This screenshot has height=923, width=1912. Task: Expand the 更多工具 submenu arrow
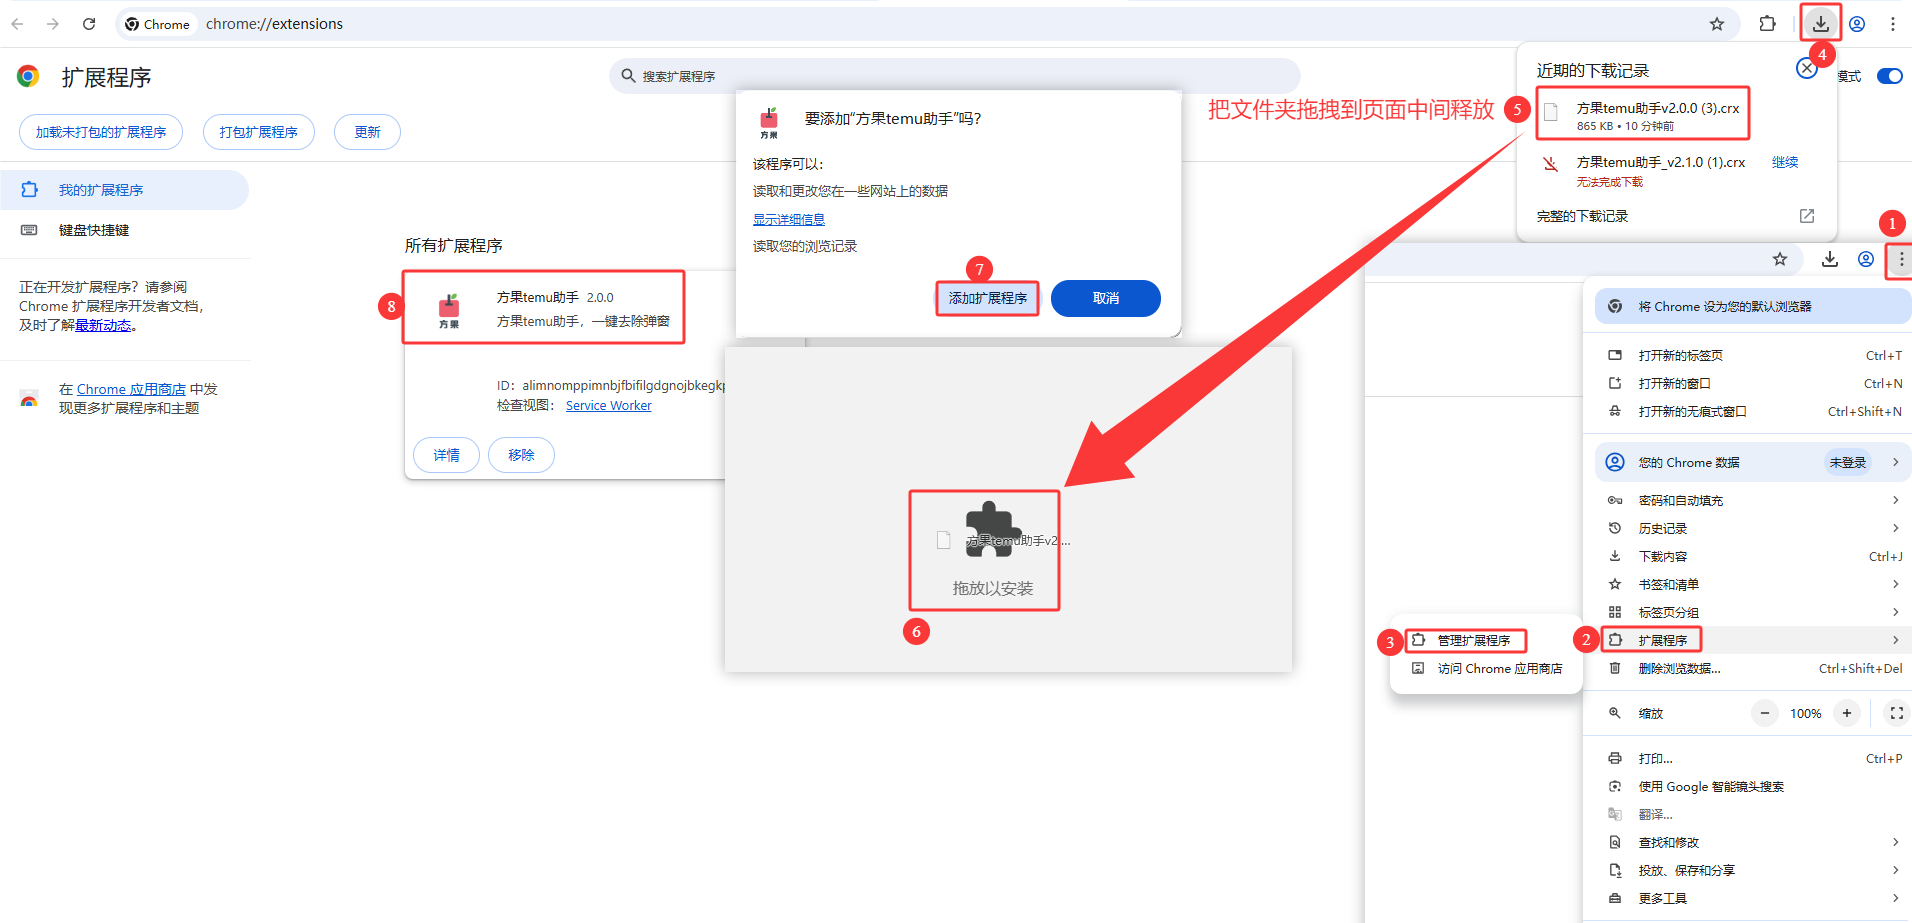pos(1895,898)
